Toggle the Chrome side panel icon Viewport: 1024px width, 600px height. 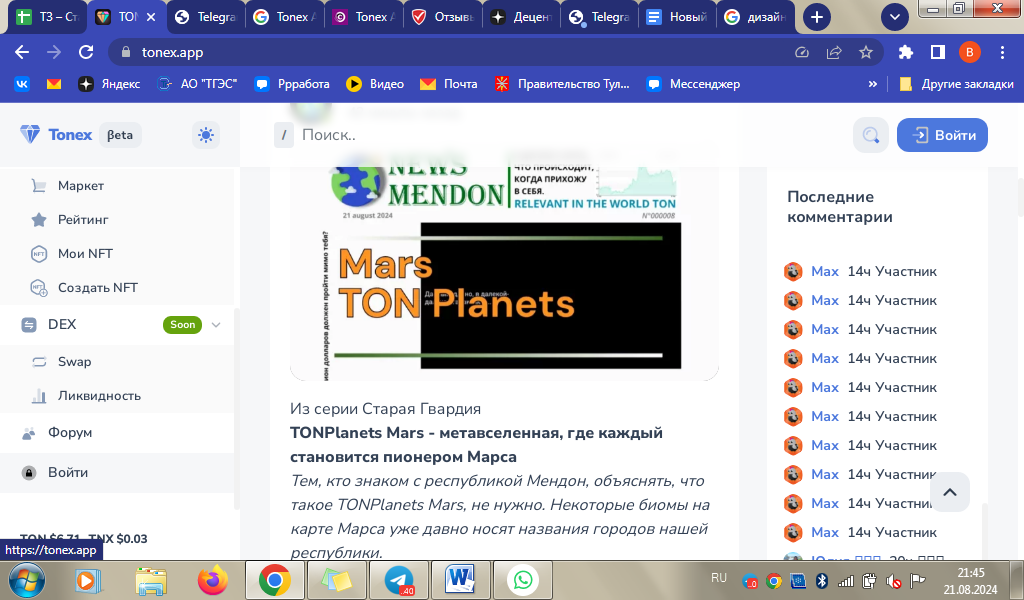tap(937, 52)
